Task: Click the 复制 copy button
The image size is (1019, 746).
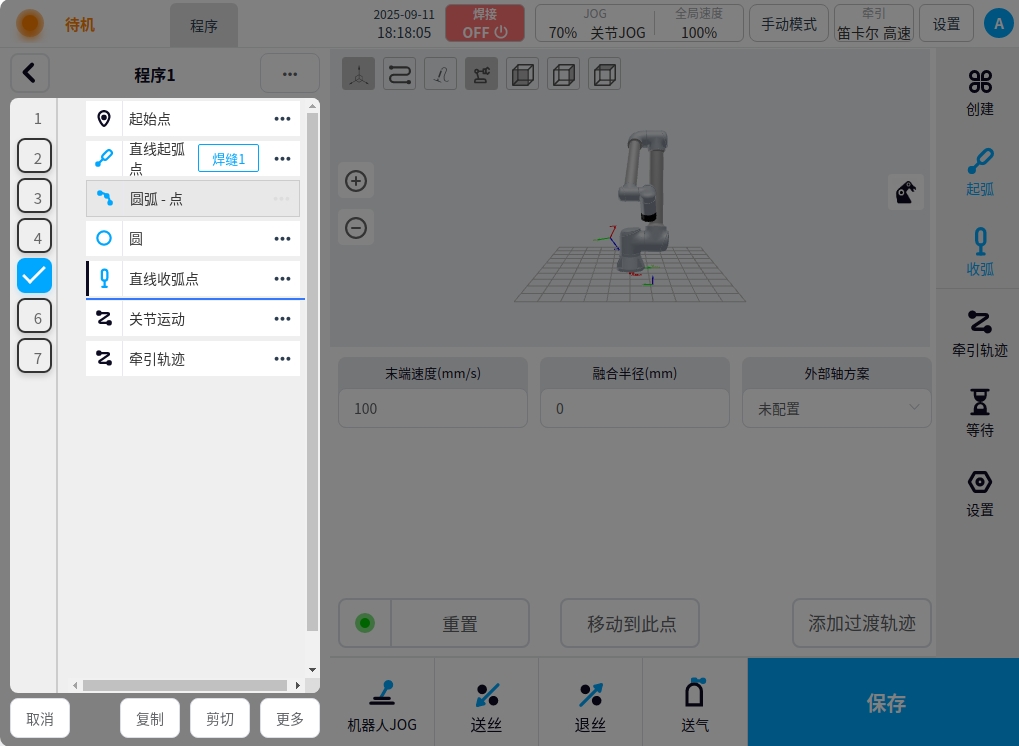Action: coord(150,718)
